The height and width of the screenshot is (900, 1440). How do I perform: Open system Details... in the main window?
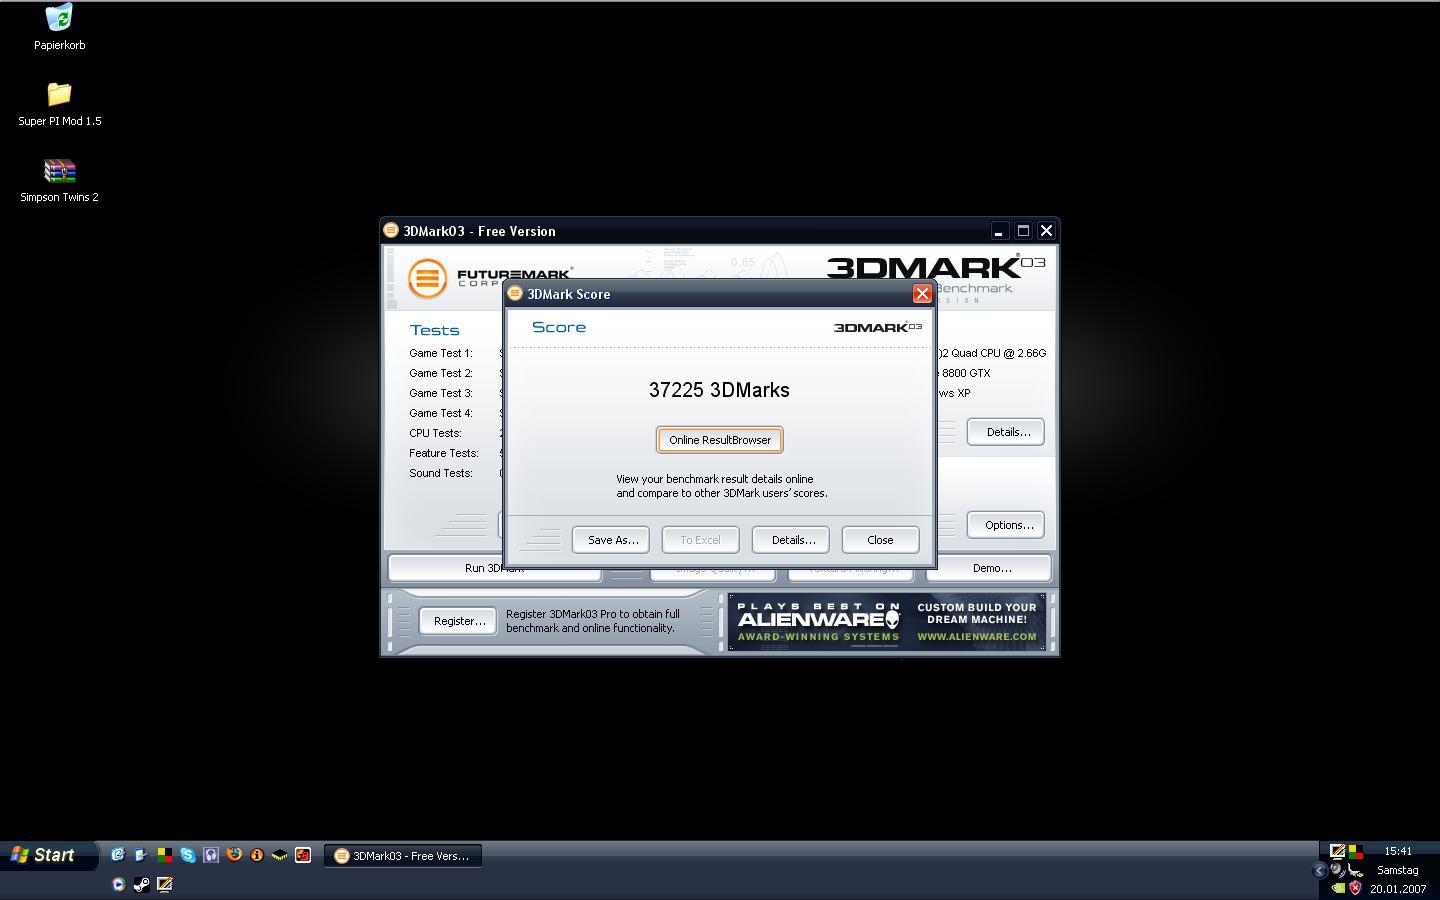(x=1007, y=432)
